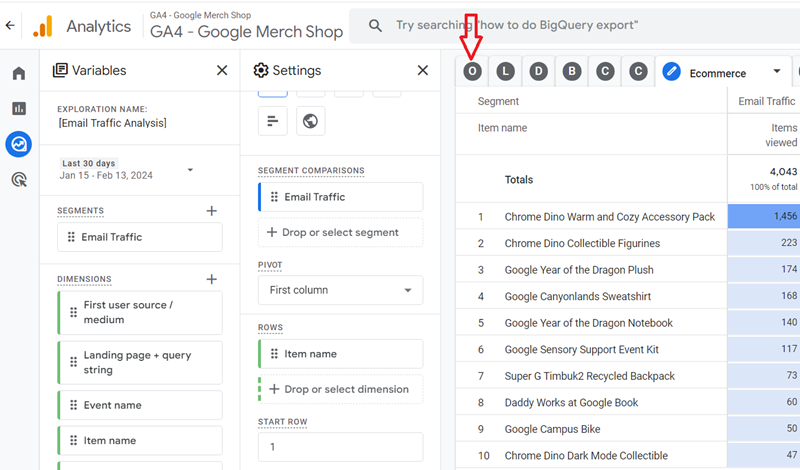Click the exploration name Email Traffic Analysis
Screen dimensions: 800x470
112,123
